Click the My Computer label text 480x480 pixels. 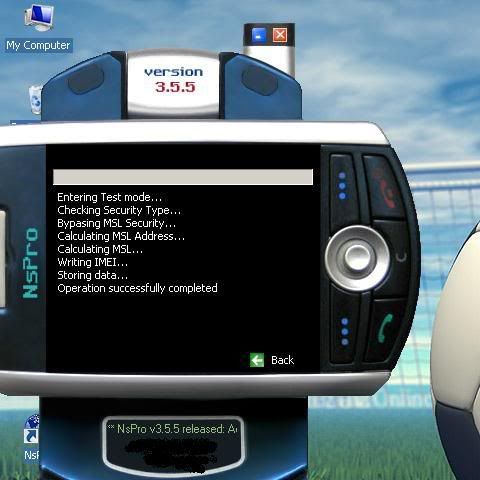click(38, 45)
